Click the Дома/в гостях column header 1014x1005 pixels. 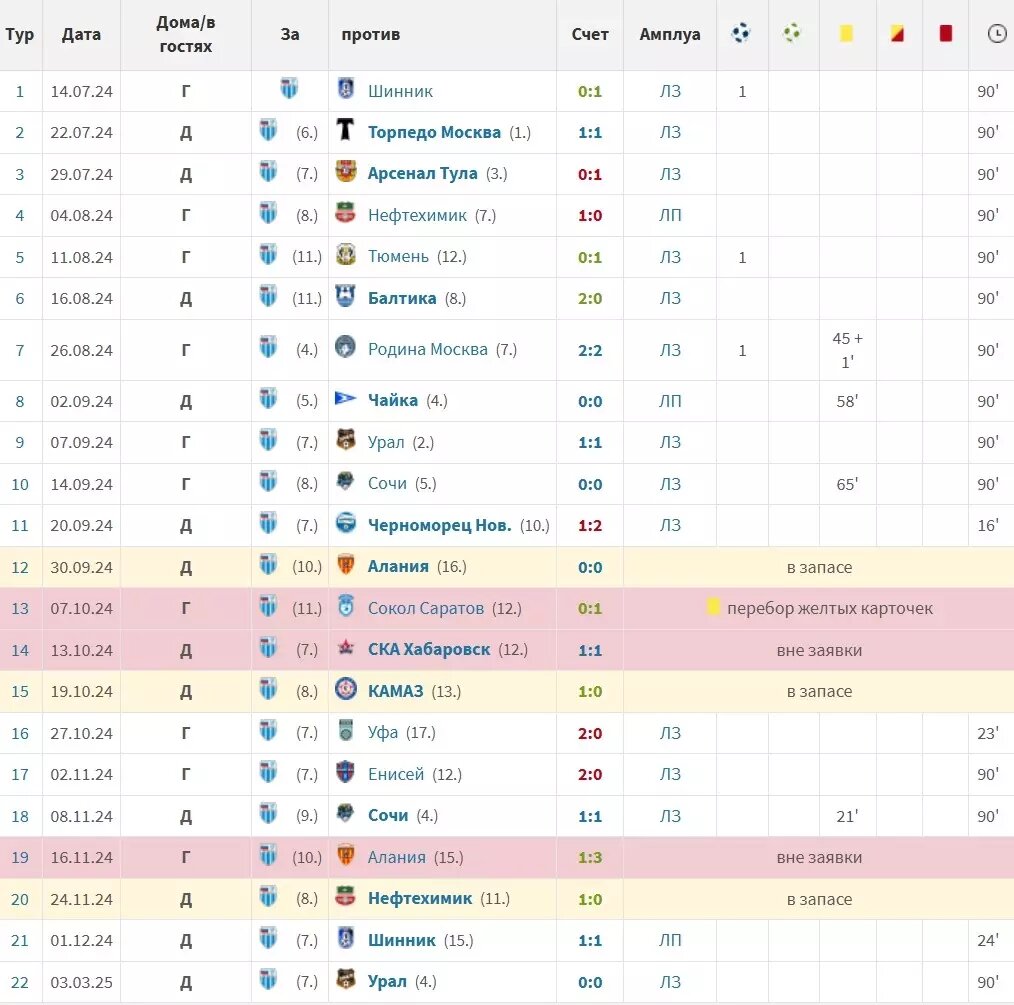coord(186,34)
